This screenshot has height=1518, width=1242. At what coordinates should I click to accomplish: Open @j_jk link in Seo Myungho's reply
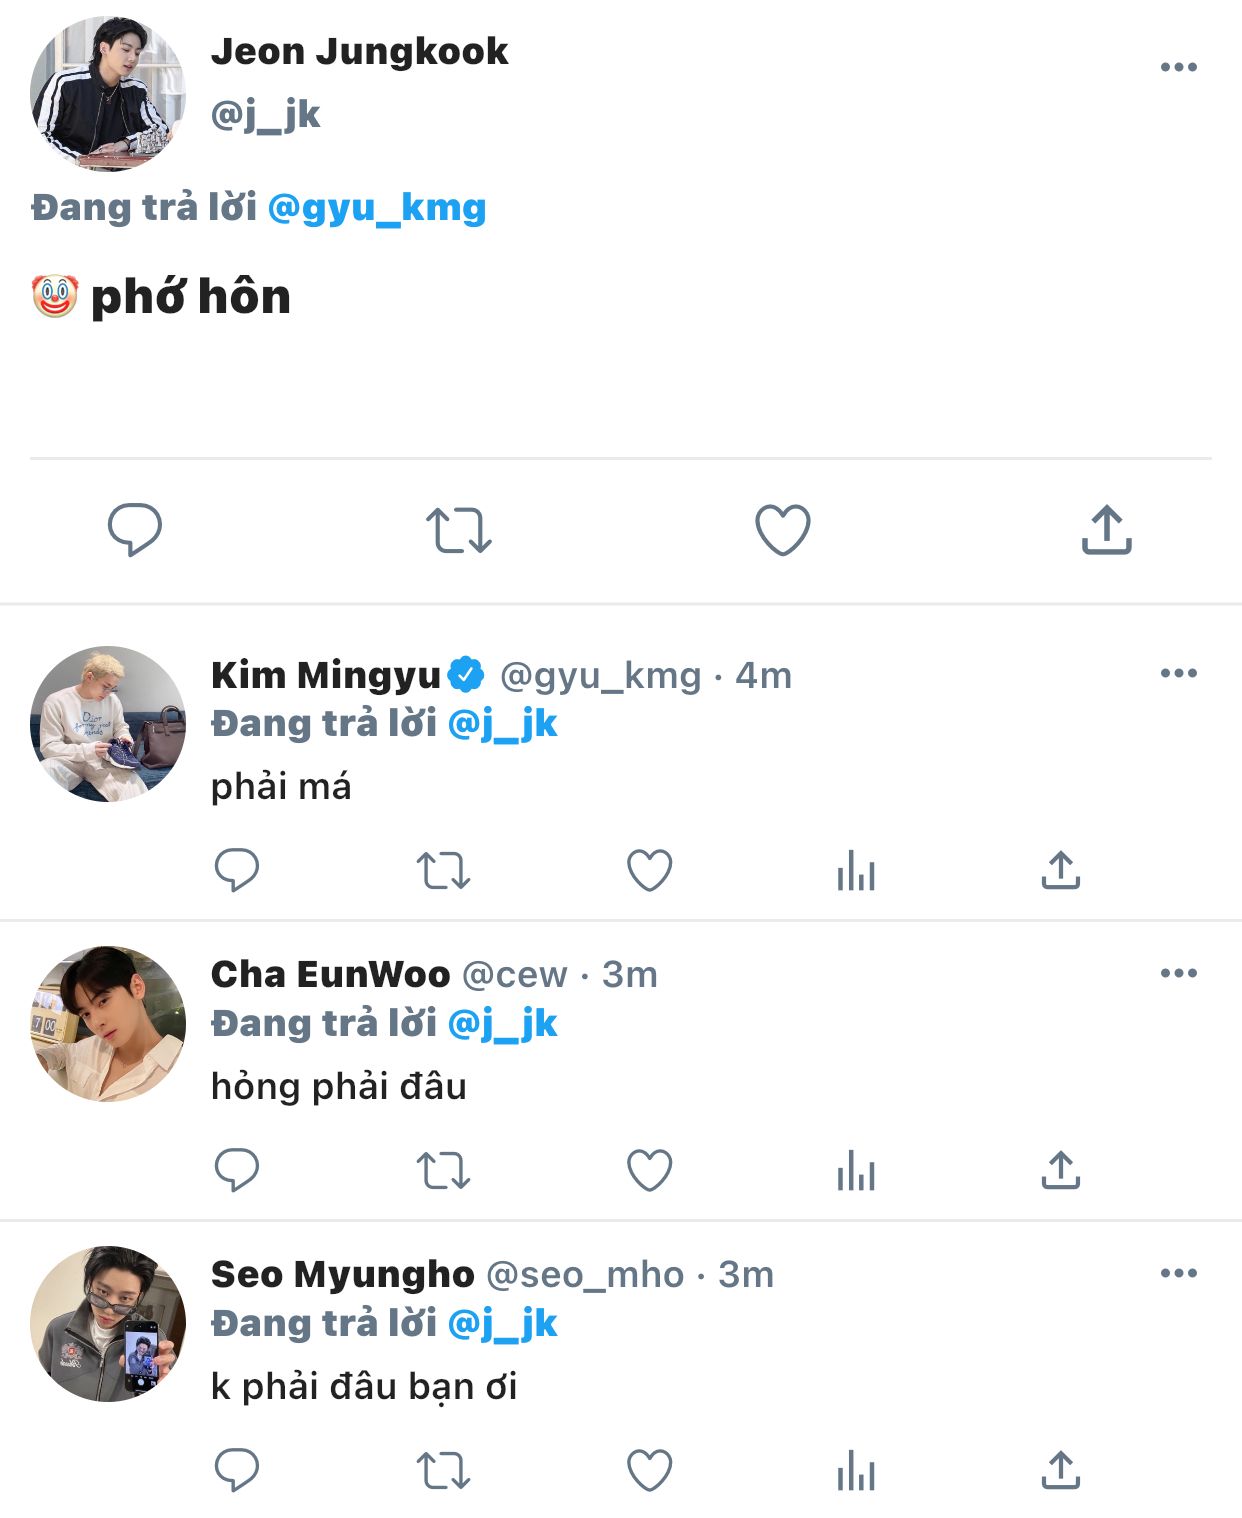point(502,1323)
